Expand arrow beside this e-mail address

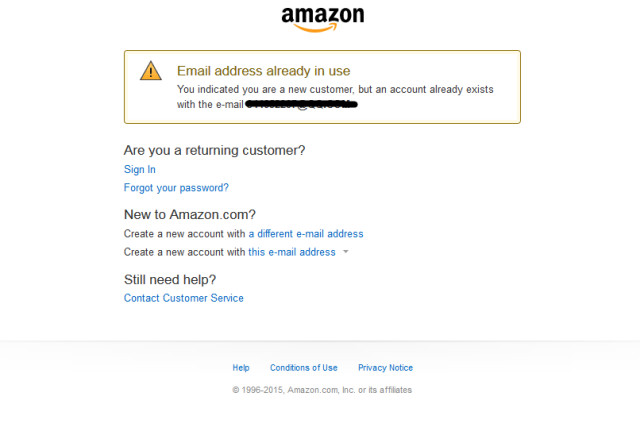click(x=346, y=252)
